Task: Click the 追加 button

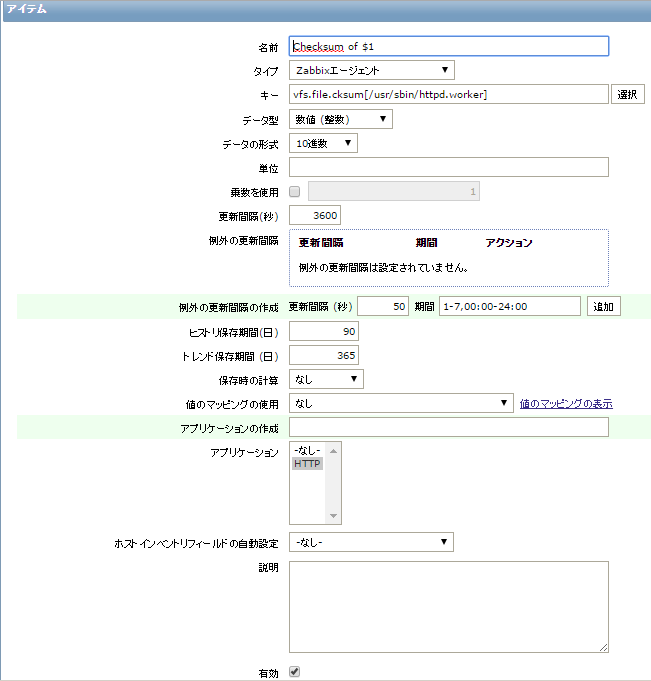Action: pyautogui.click(x=604, y=307)
